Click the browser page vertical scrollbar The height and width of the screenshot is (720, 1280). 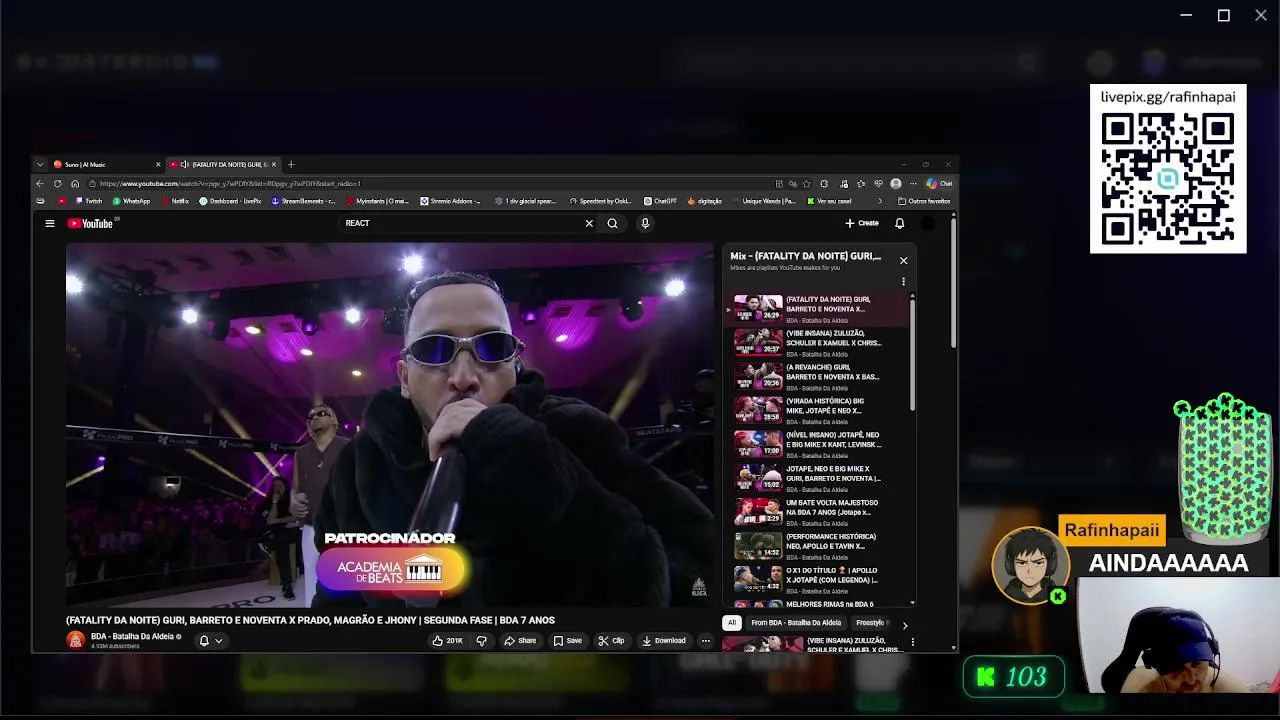(953, 282)
